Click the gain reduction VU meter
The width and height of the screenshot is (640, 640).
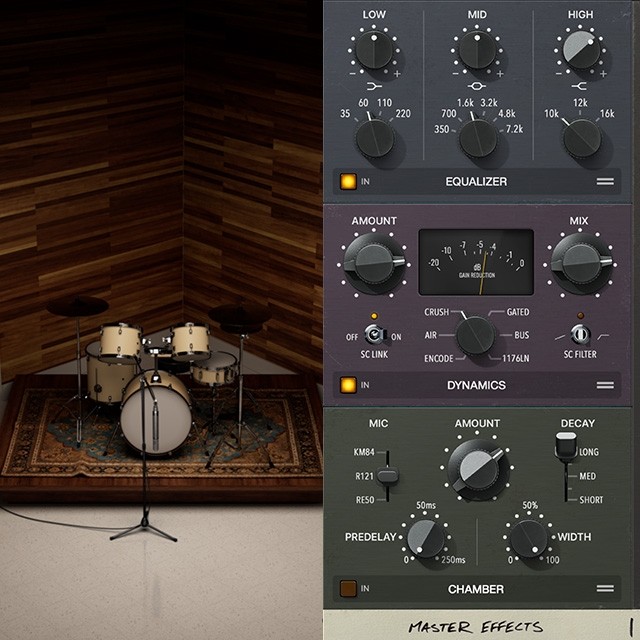point(476,262)
